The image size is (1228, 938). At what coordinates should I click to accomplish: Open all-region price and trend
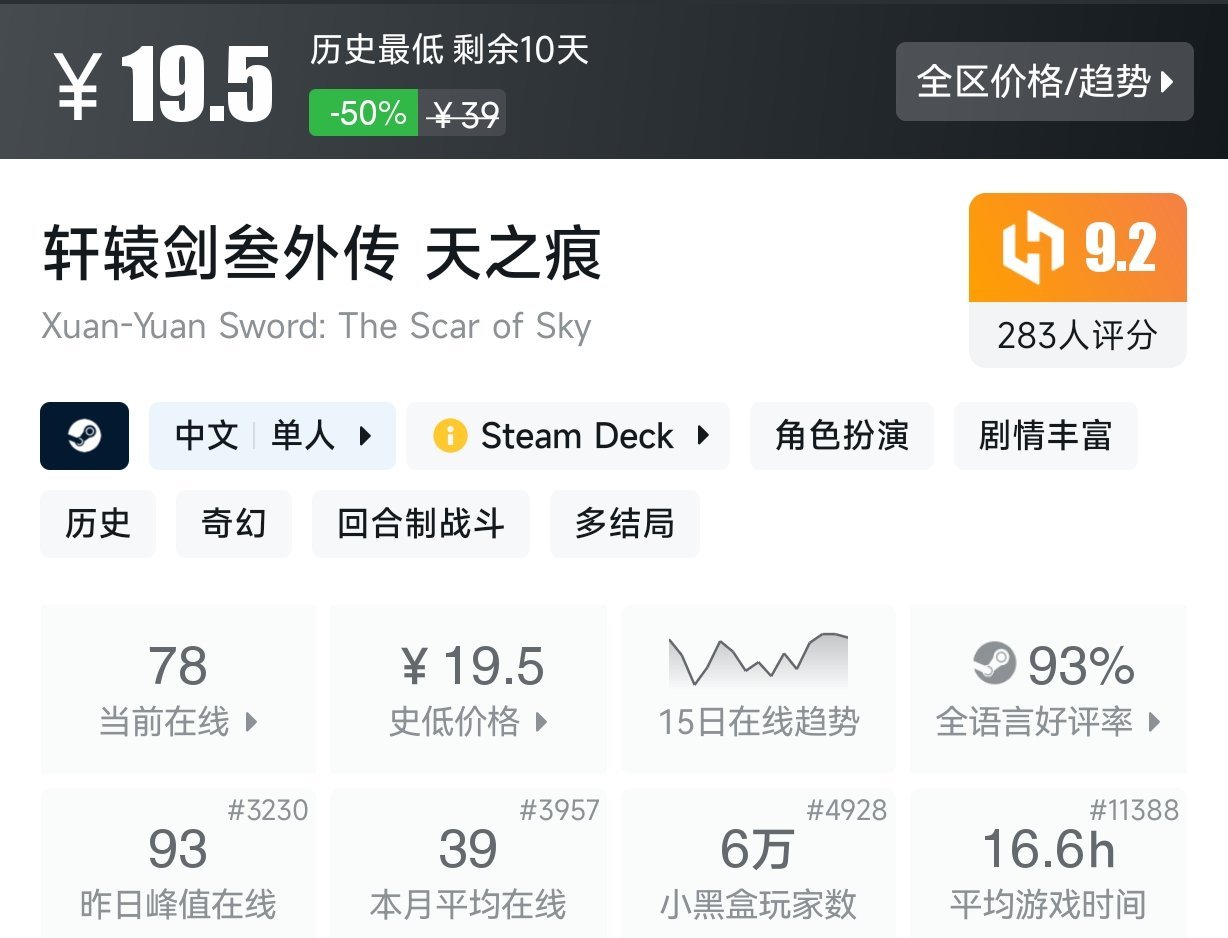tap(1044, 82)
